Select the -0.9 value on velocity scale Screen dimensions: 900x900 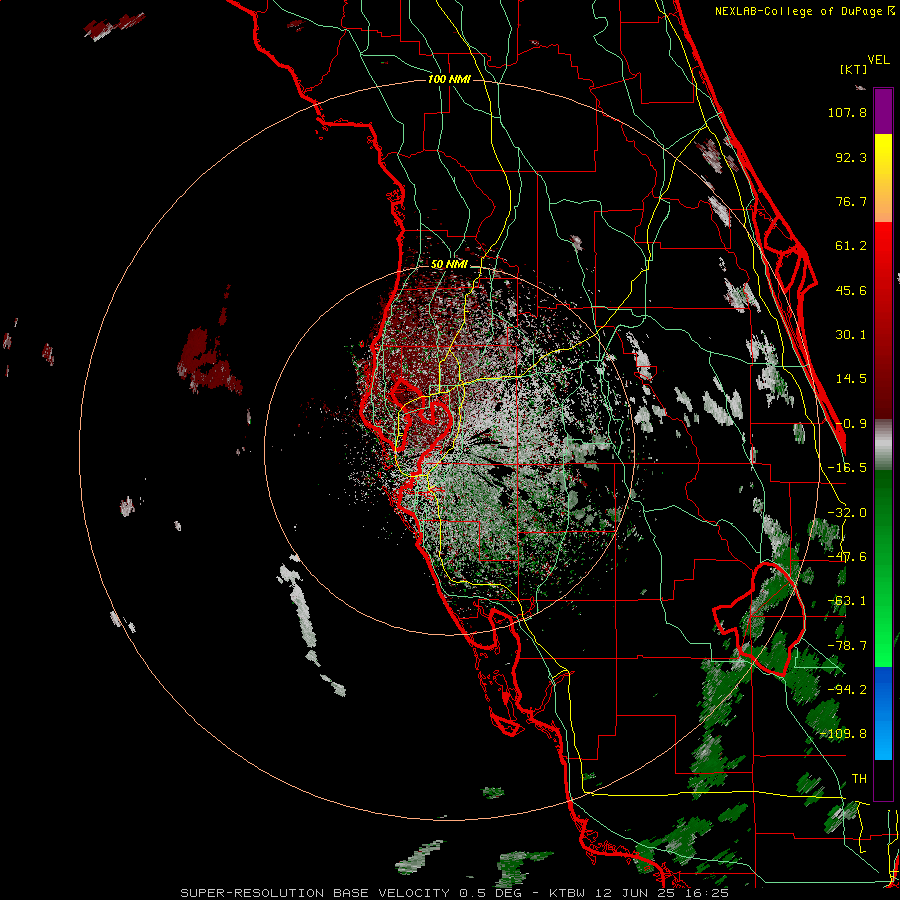[x=851, y=424]
